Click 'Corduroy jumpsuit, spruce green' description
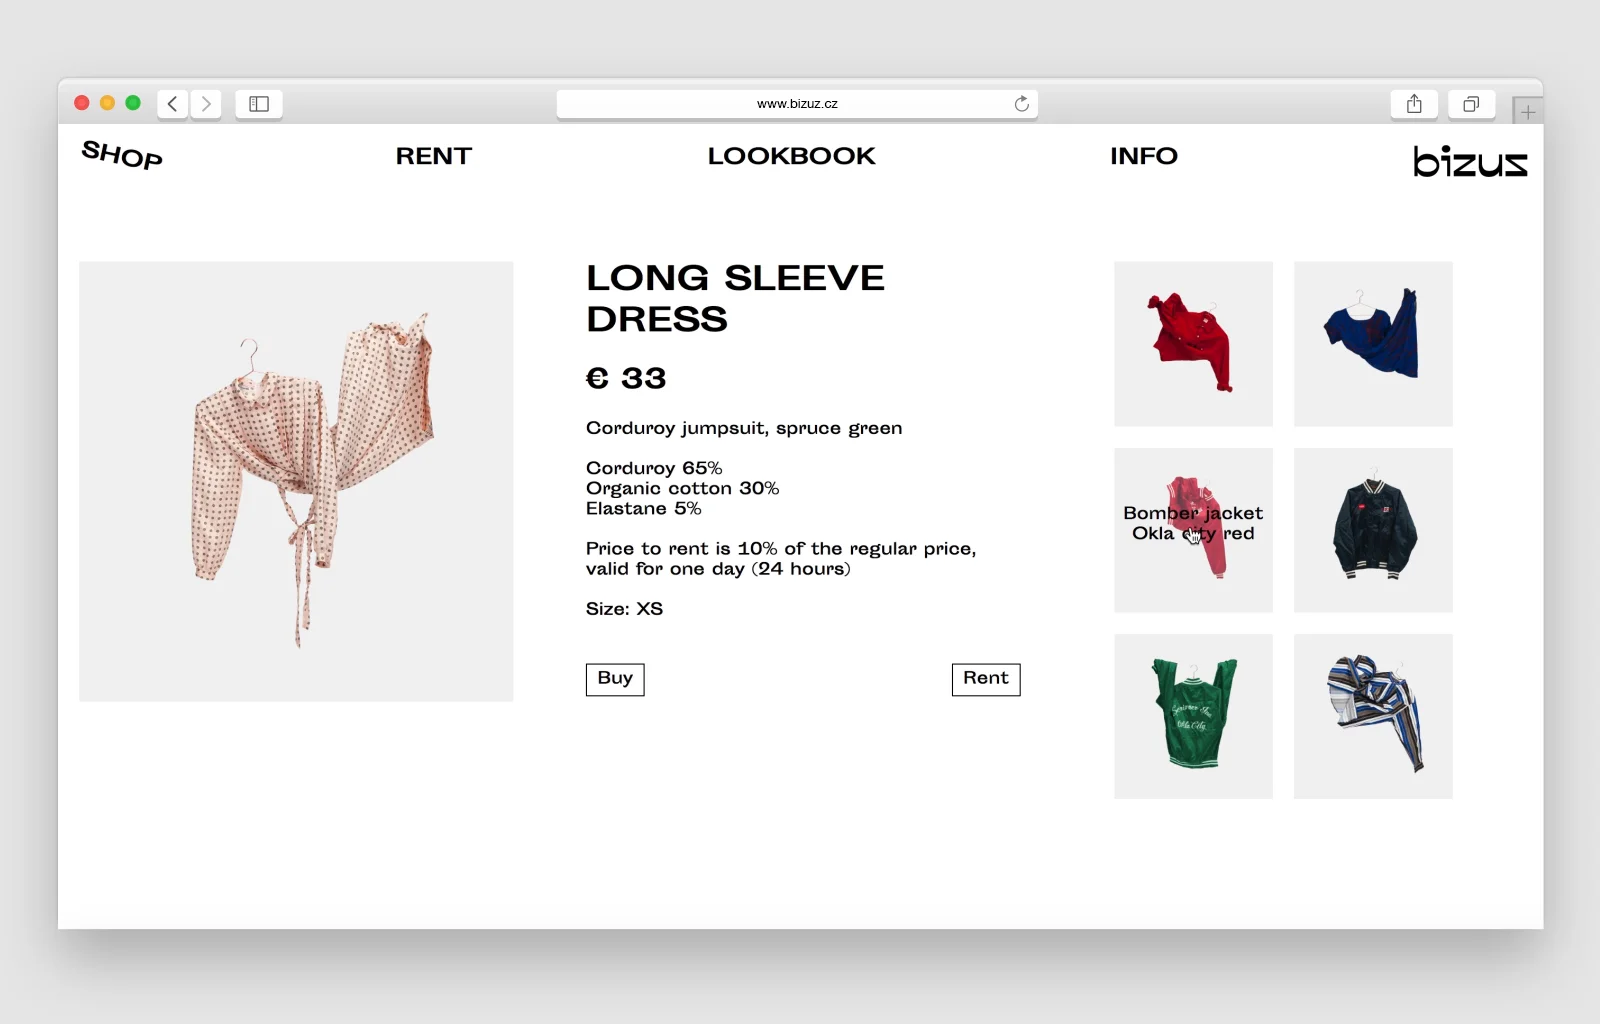1600x1024 pixels. click(744, 428)
